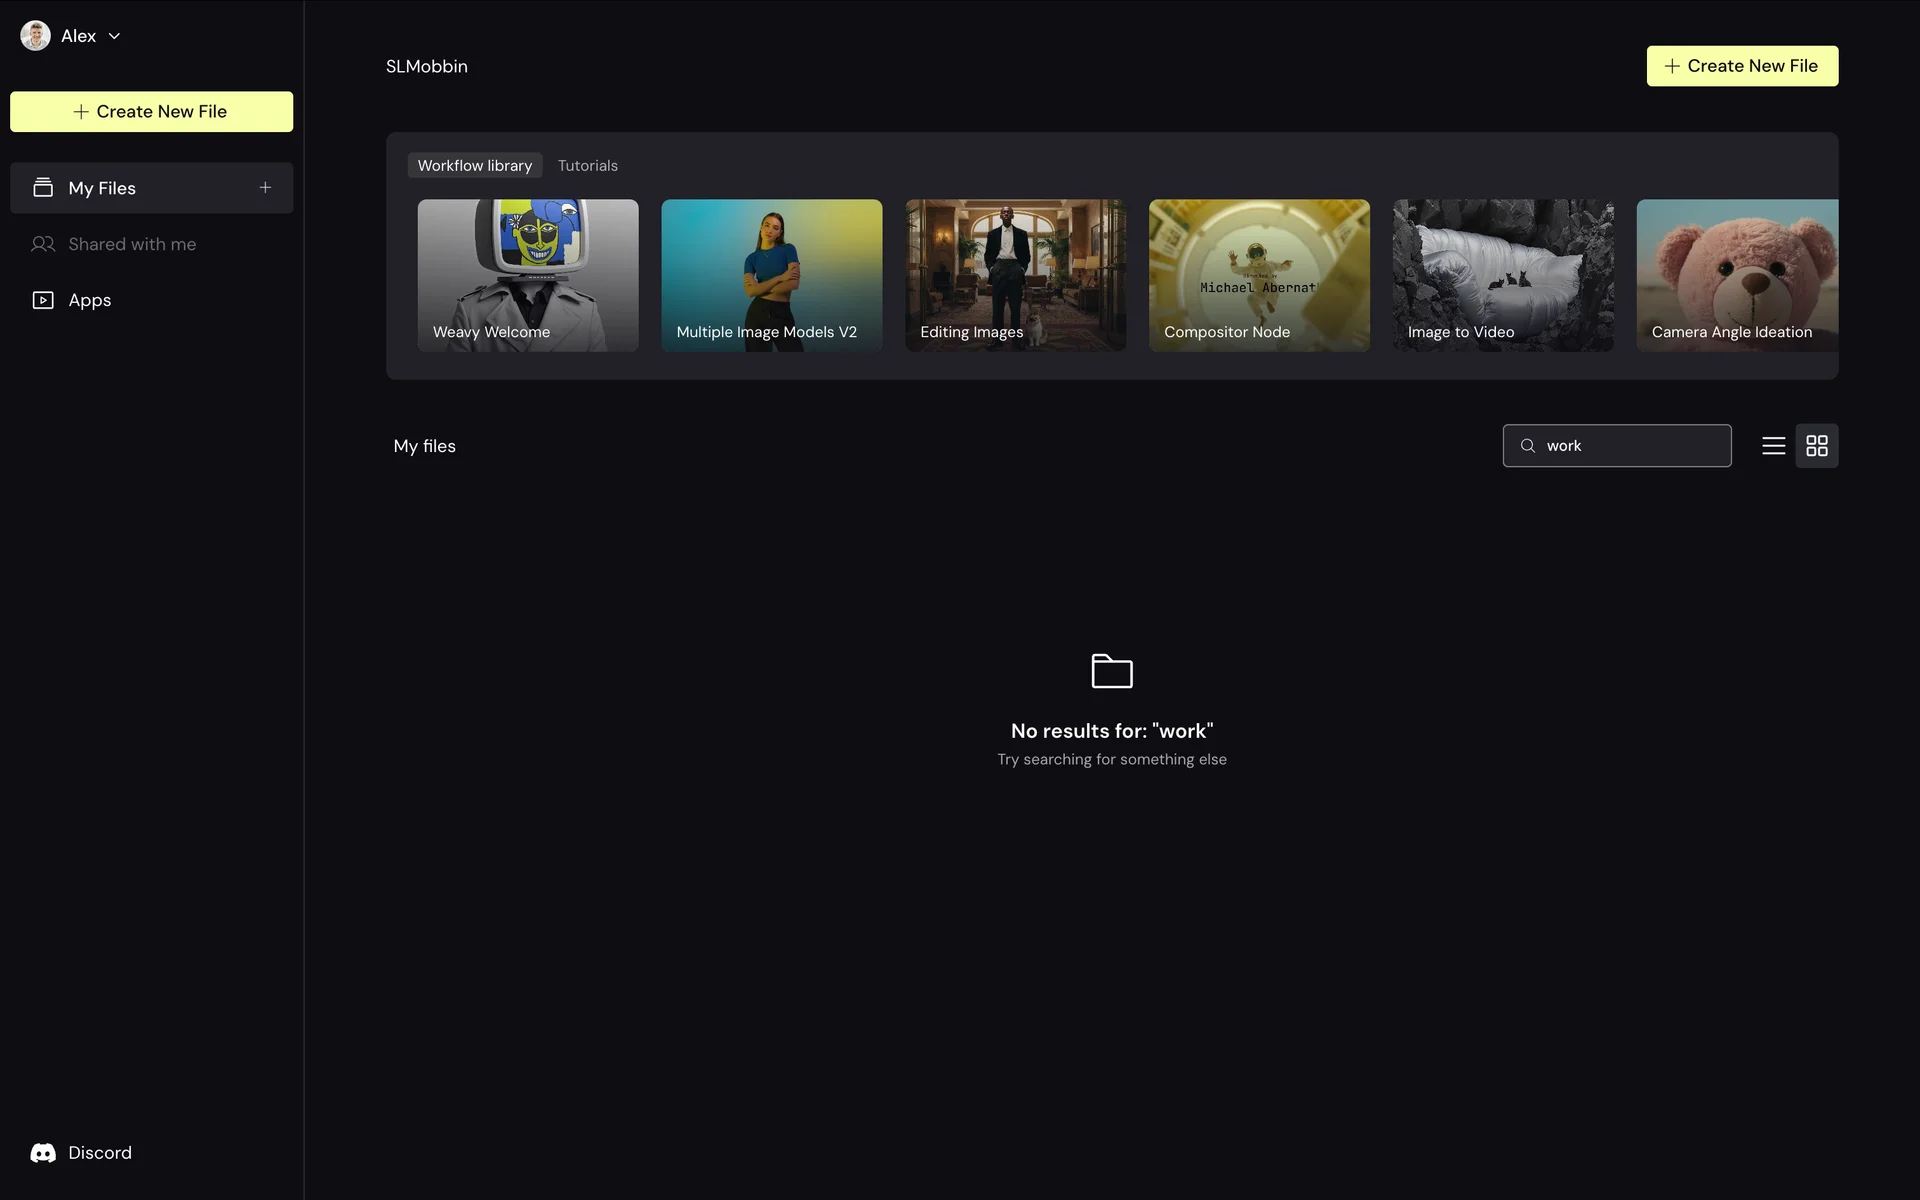Expand the Alex account dropdown chevron
This screenshot has height=1200, width=1920.
tap(115, 36)
